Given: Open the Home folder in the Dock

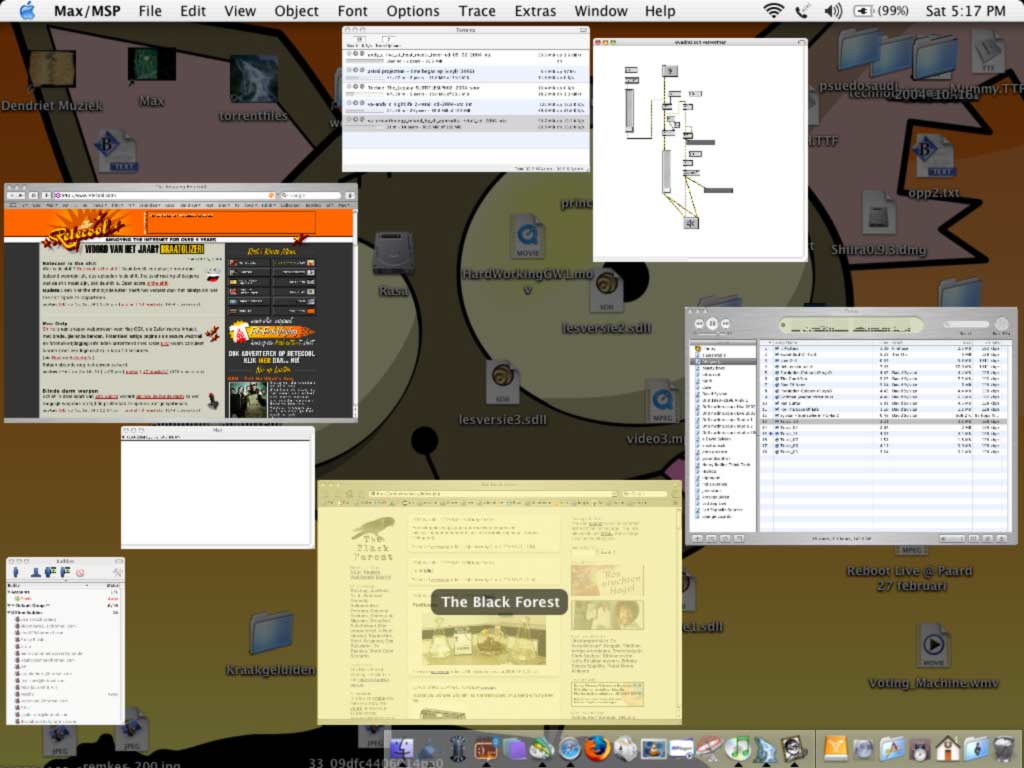Looking at the screenshot, I should [947, 748].
